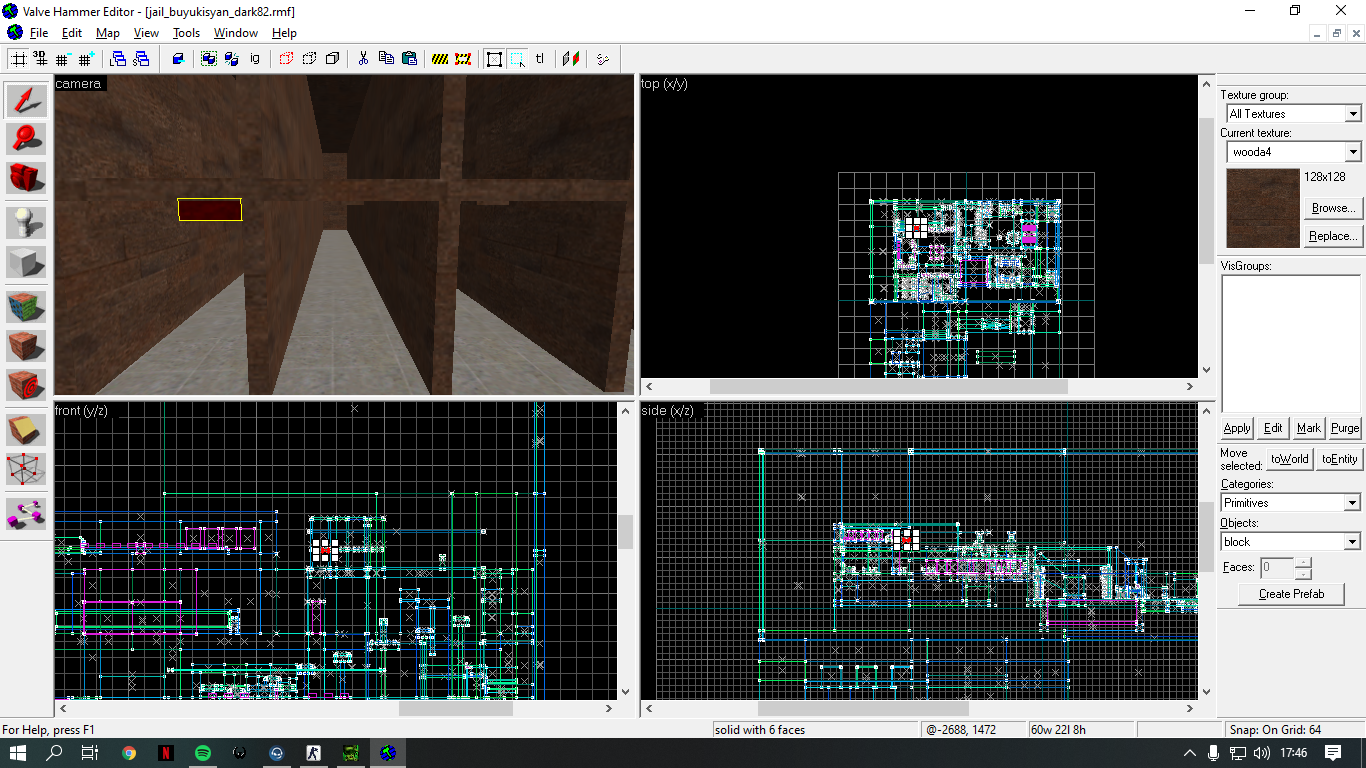Click the wooda4 texture preview thumbnail
Image resolution: width=1366 pixels, height=768 pixels.
pyautogui.click(x=1262, y=207)
